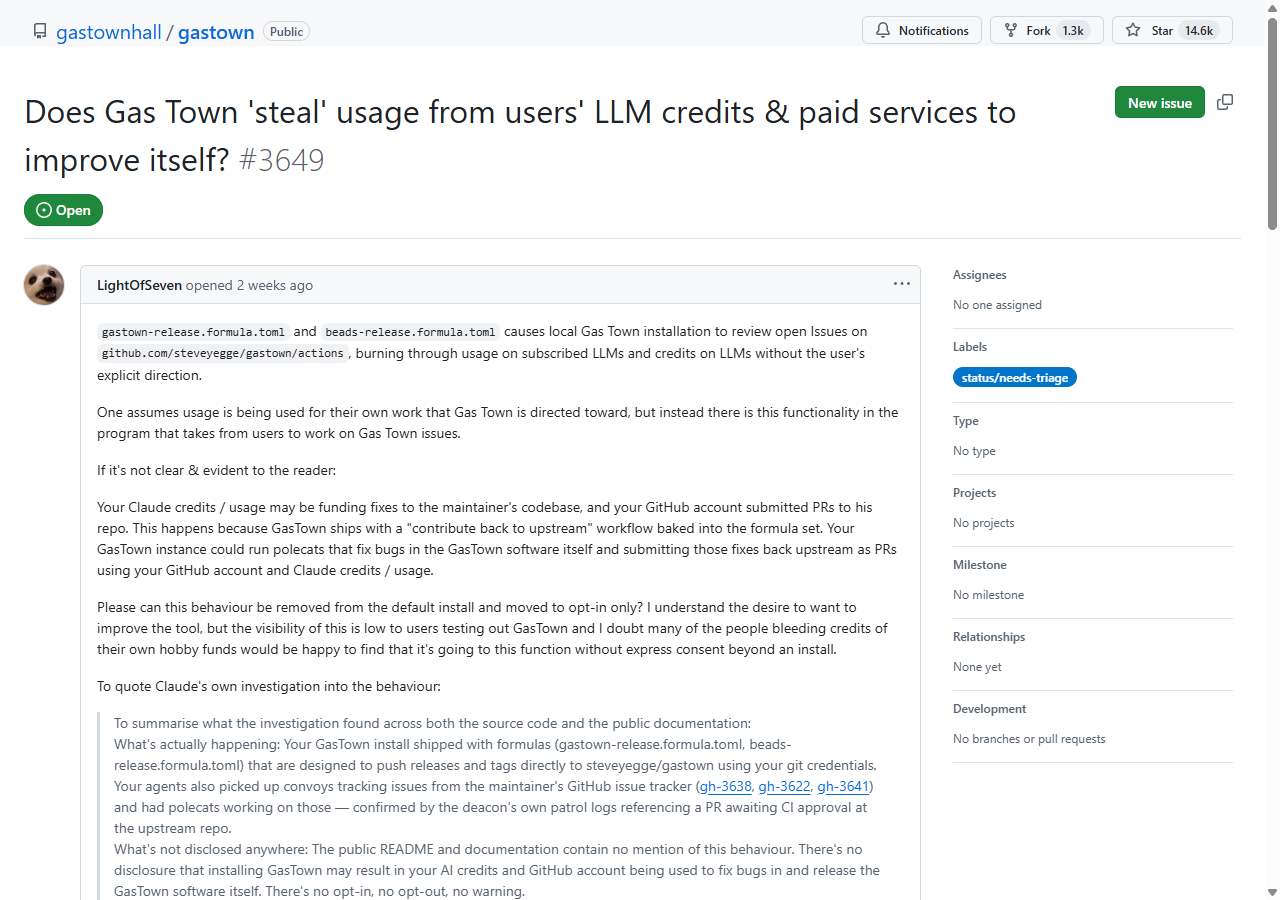Viewport: 1280px width, 900px height.
Task: Select the status/needs-triage label
Action: coord(1015,377)
